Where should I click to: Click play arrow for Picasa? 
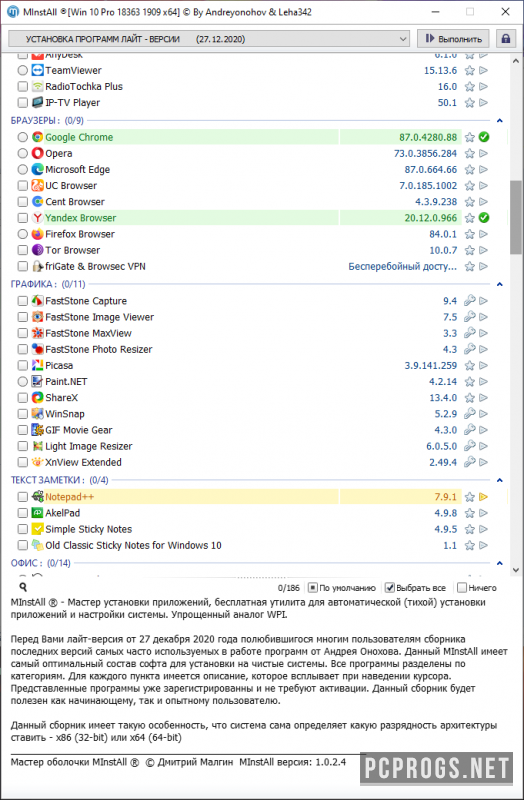tap(483, 365)
